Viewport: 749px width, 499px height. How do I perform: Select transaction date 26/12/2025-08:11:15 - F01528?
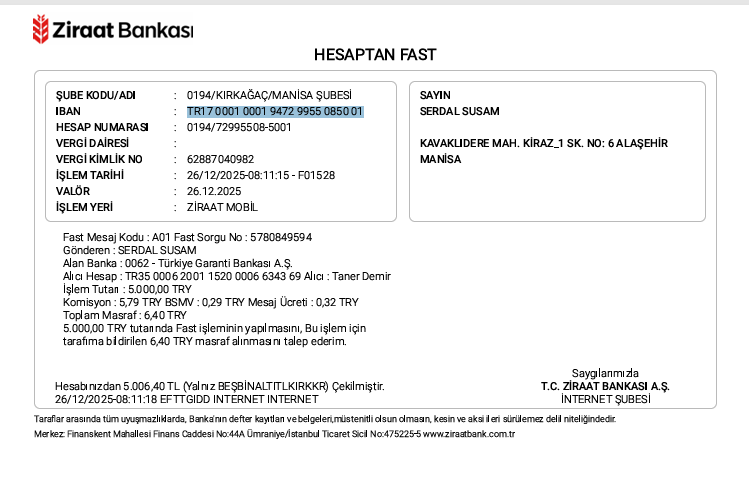pyautogui.click(x=261, y=175)
